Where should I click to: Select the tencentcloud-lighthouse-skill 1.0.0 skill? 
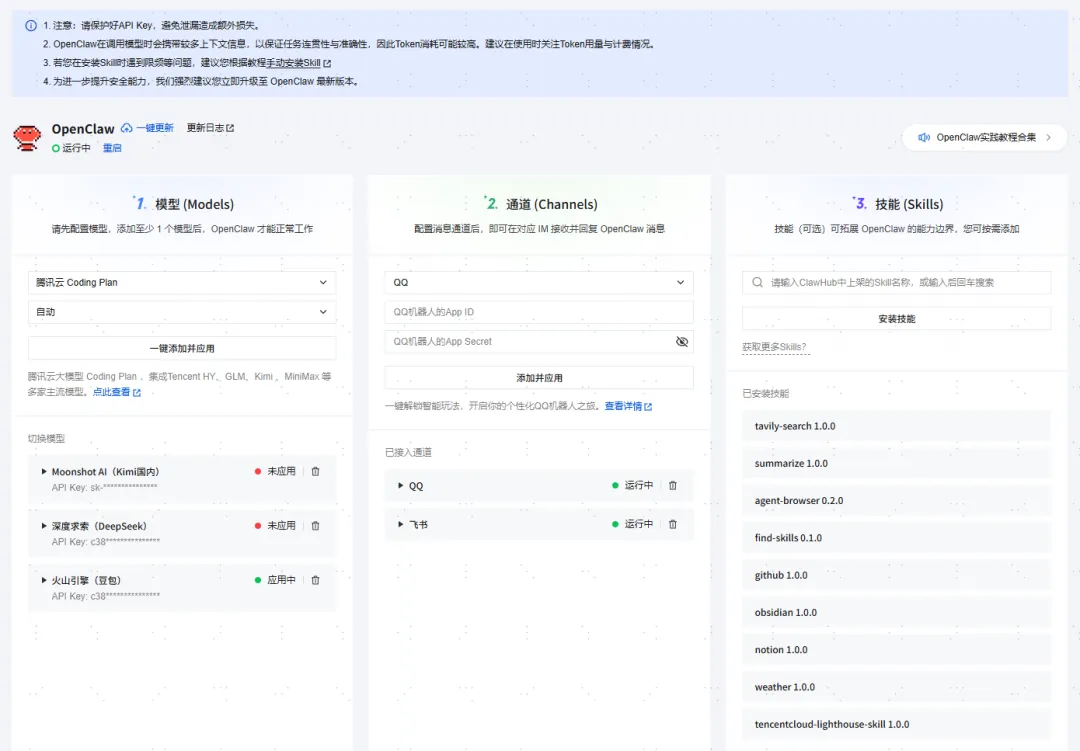tap(896, 724)
